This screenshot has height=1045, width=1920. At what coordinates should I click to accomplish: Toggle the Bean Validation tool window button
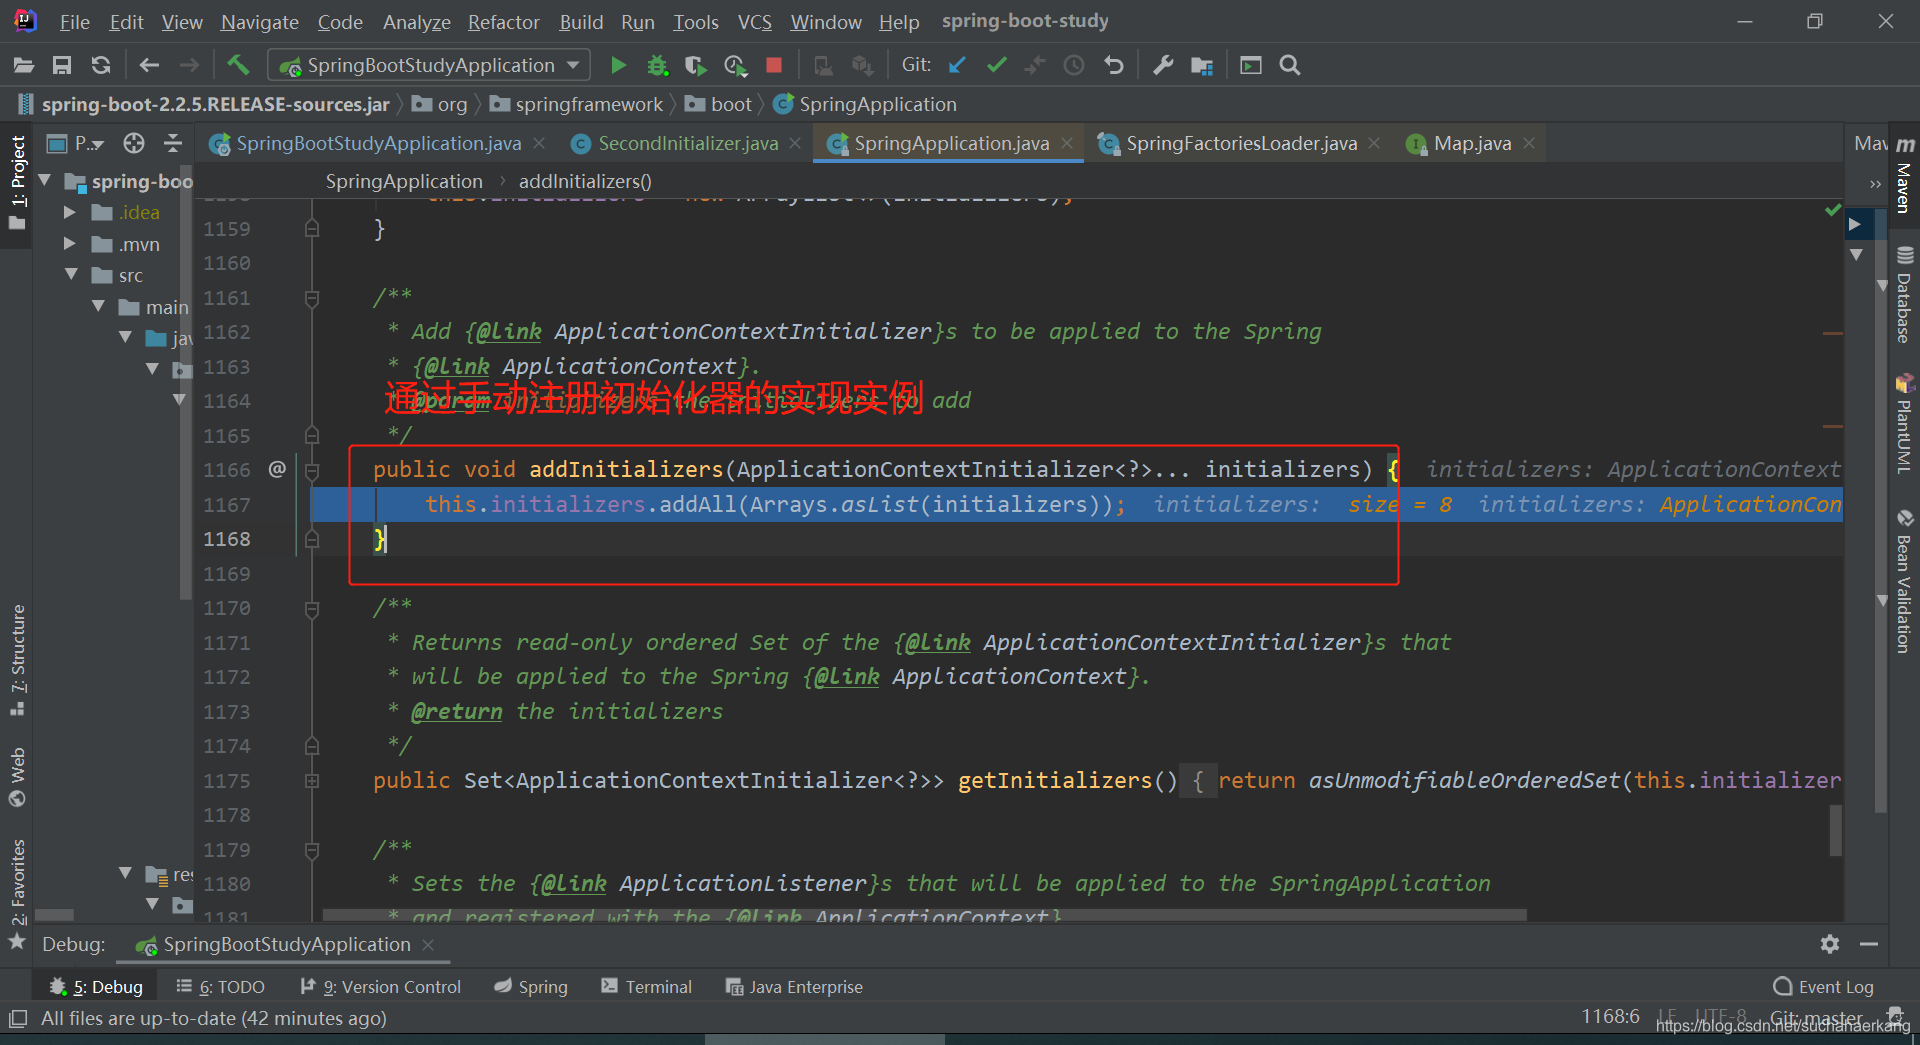(x=1904, y=582)
